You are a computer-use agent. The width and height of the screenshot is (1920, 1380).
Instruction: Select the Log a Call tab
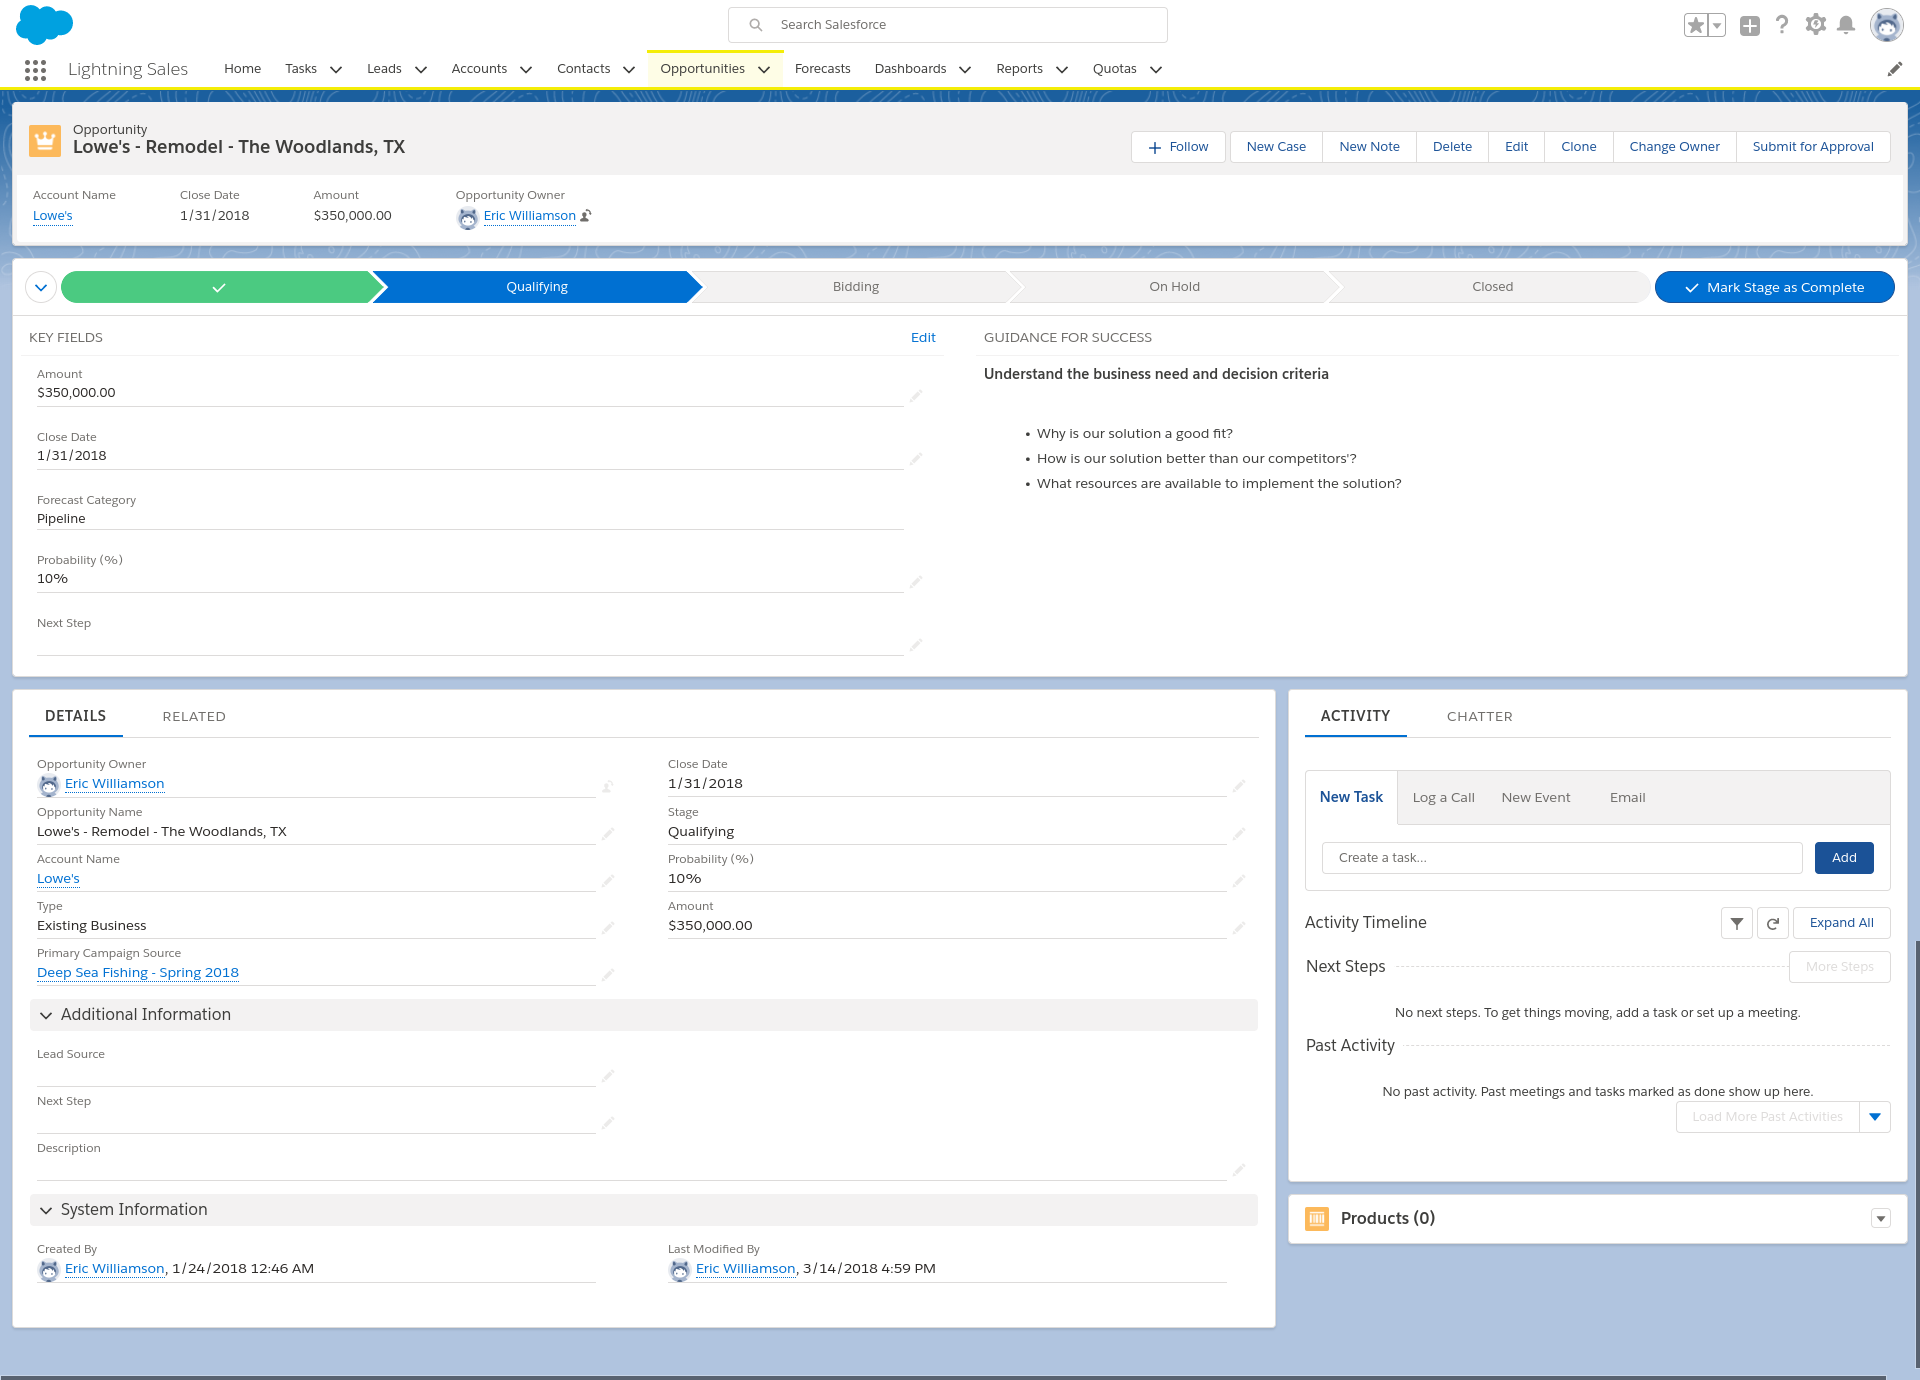[x=1443, y=798]
